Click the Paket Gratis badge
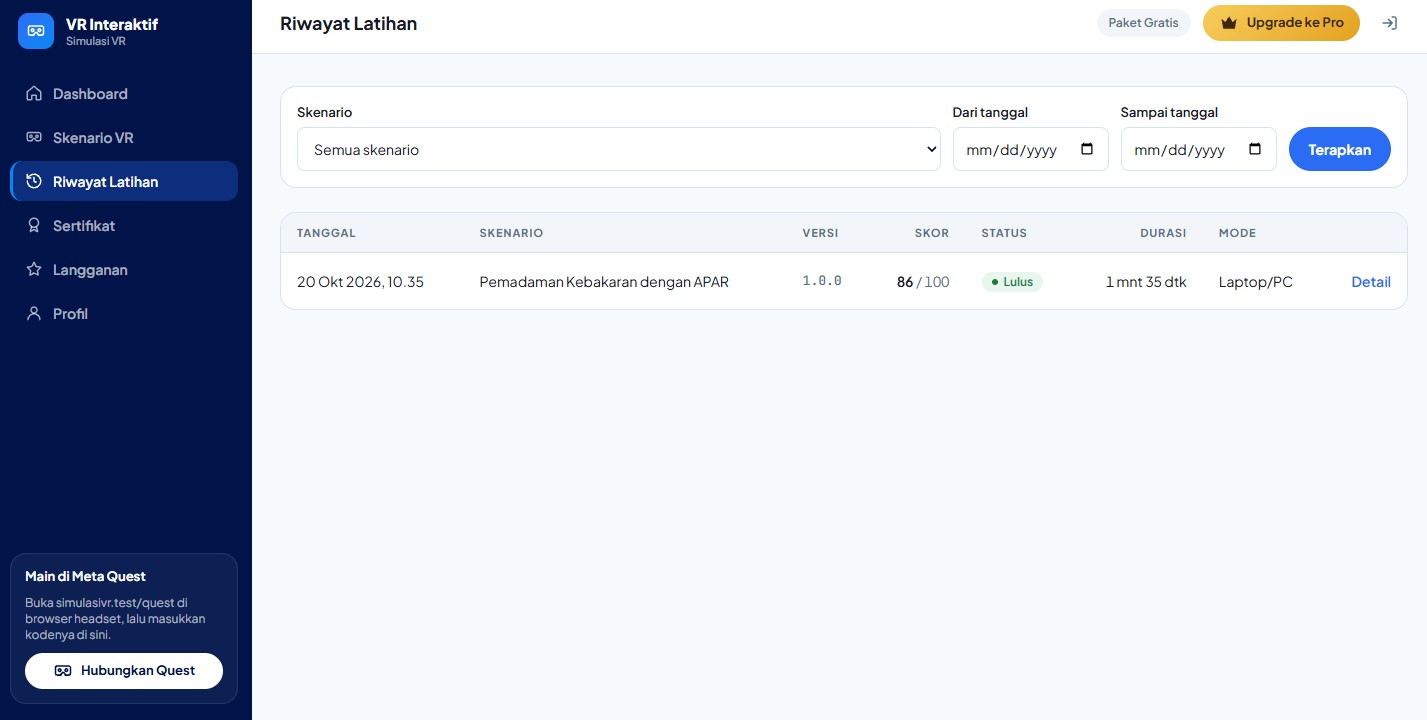The height and width of the screenshot is (720, 1427). coord(1143,23)
